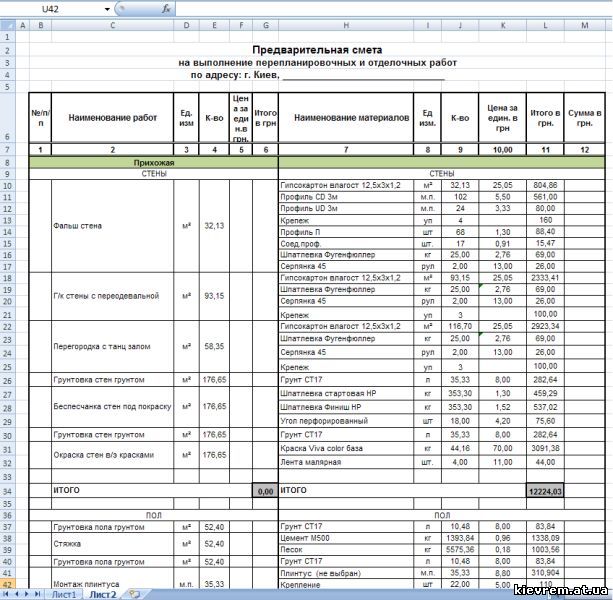Jump to last sheet with the navigation arrow
Viewport: 613px width, 600px height.
38,594
